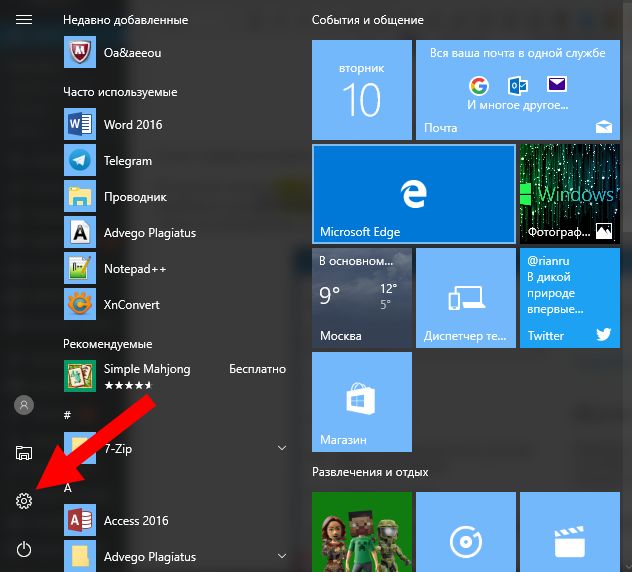This screenshot has width=632, height=572.
Task: Open the File Explorer sidebar icon
Action: point(24,453)
